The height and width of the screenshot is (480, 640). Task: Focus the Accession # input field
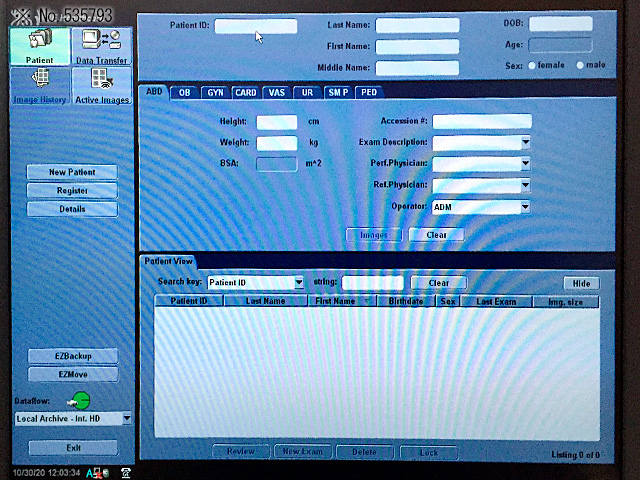tap(482, 121)
